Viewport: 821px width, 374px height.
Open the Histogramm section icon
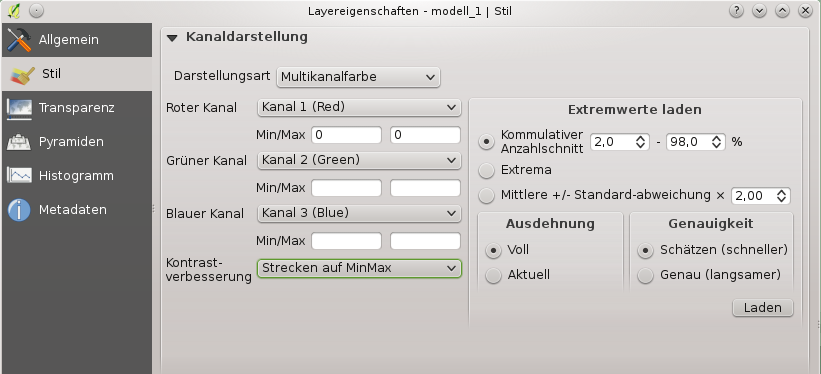click(19, 175)
